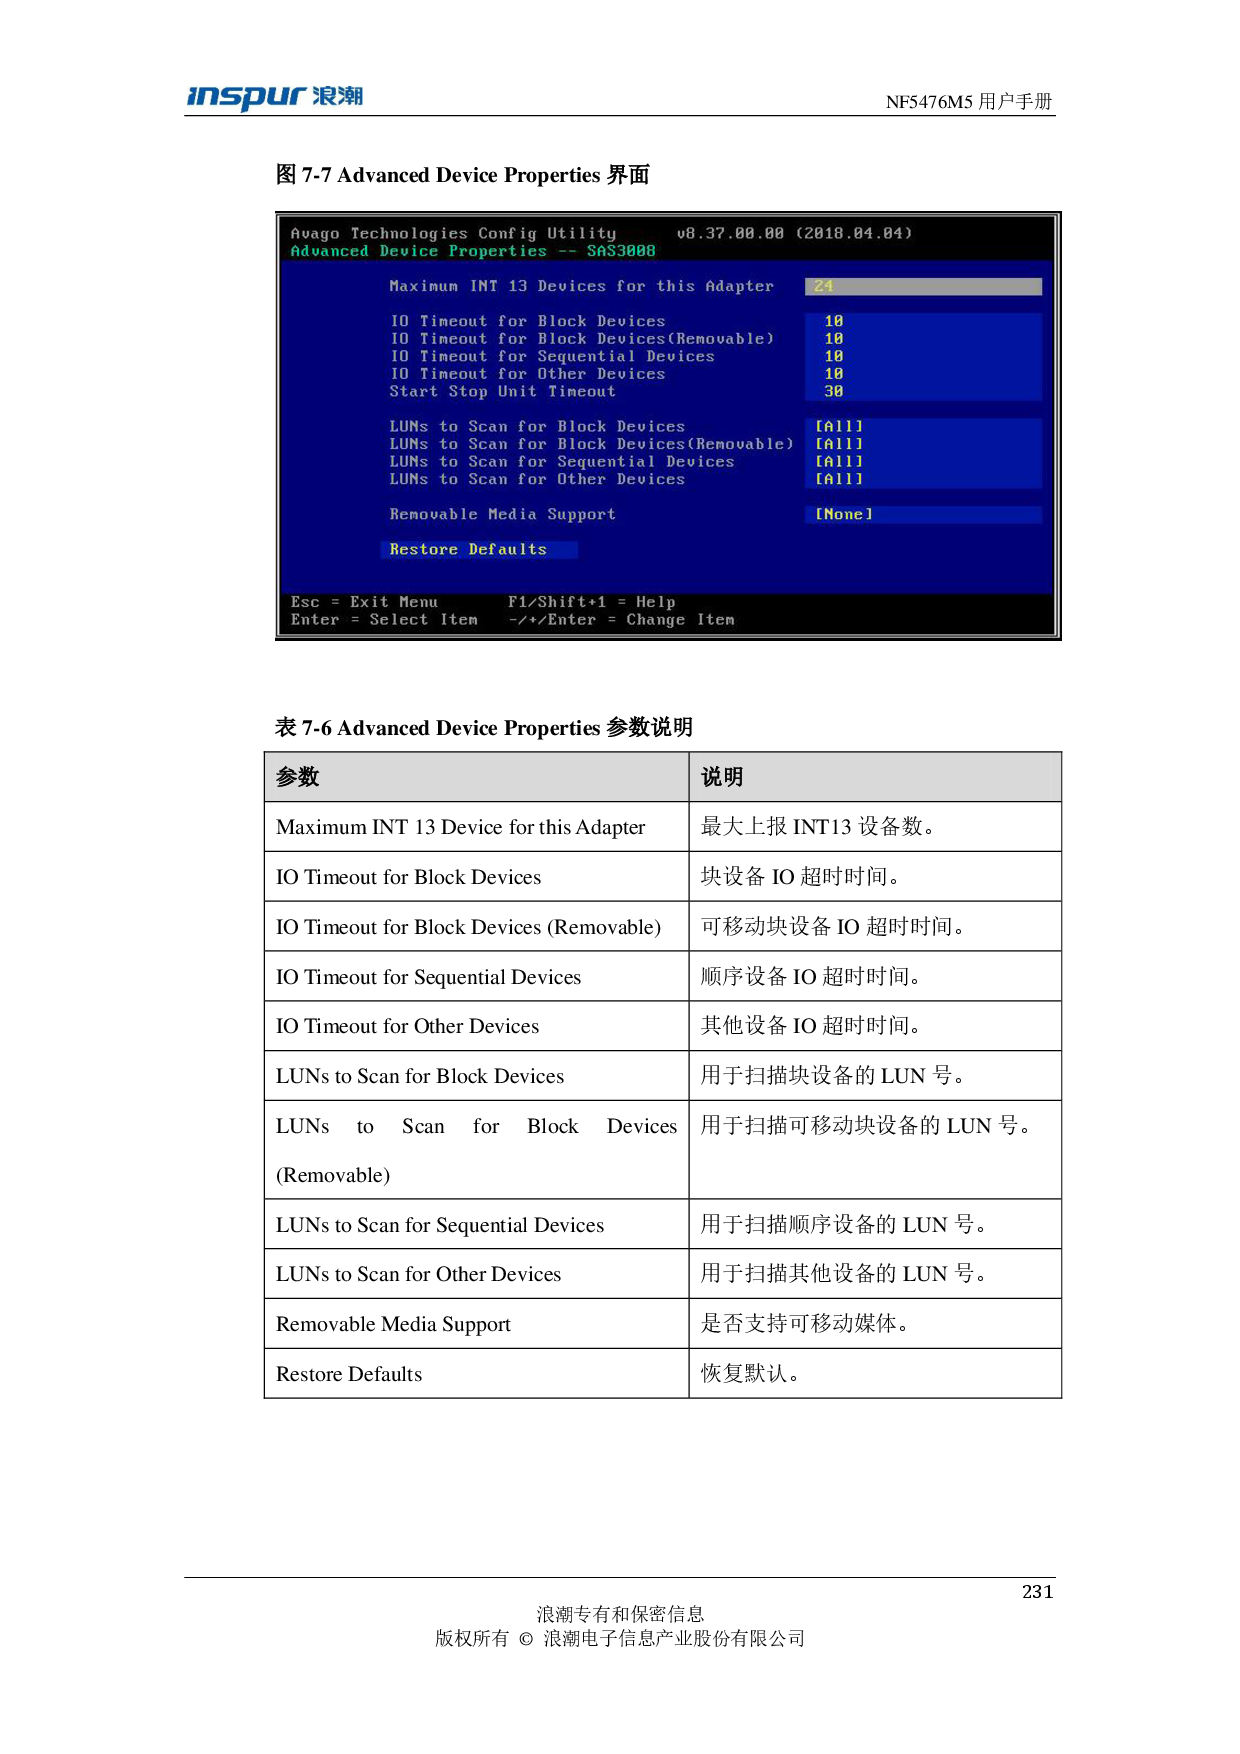Select Maximum INT 13 Devices value field
This screenshot has height=1754, width=1240.
click(922, 287)
